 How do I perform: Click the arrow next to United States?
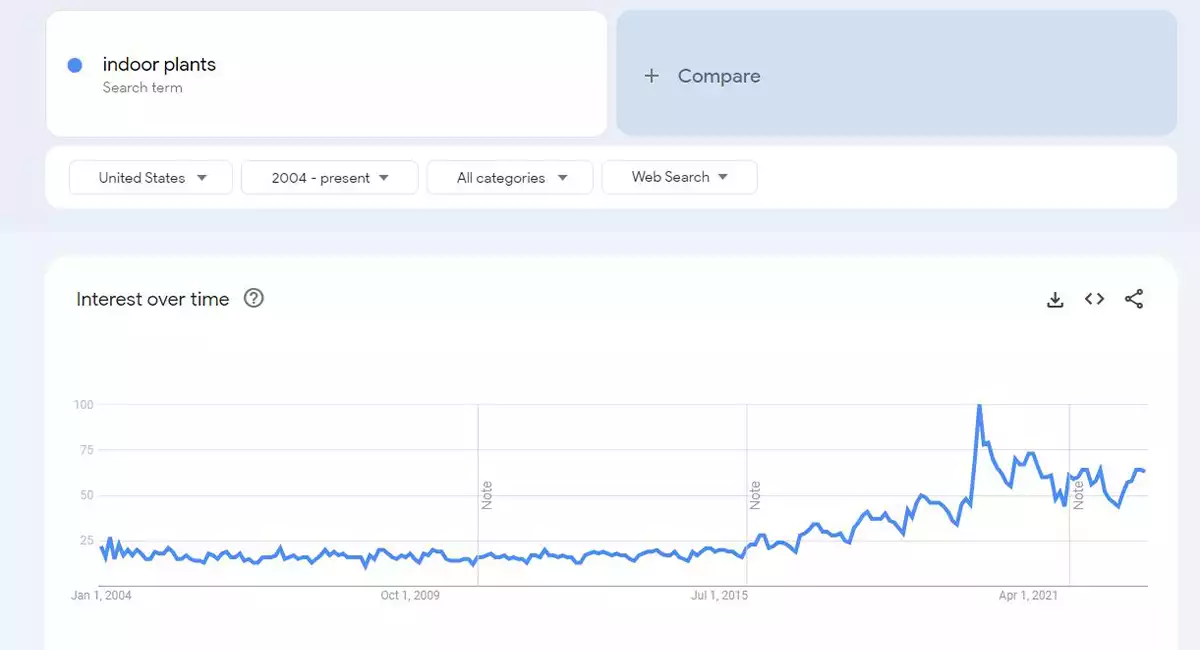[202, 177]
